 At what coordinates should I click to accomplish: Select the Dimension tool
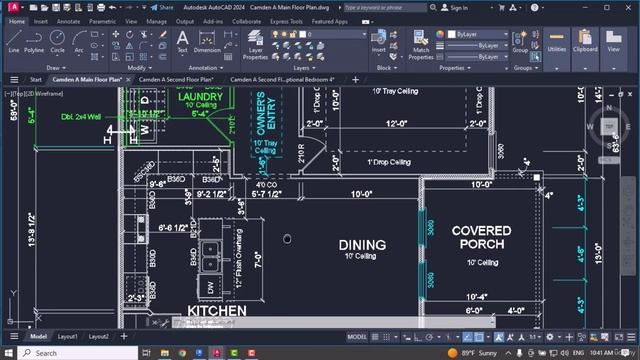point(207,41)
